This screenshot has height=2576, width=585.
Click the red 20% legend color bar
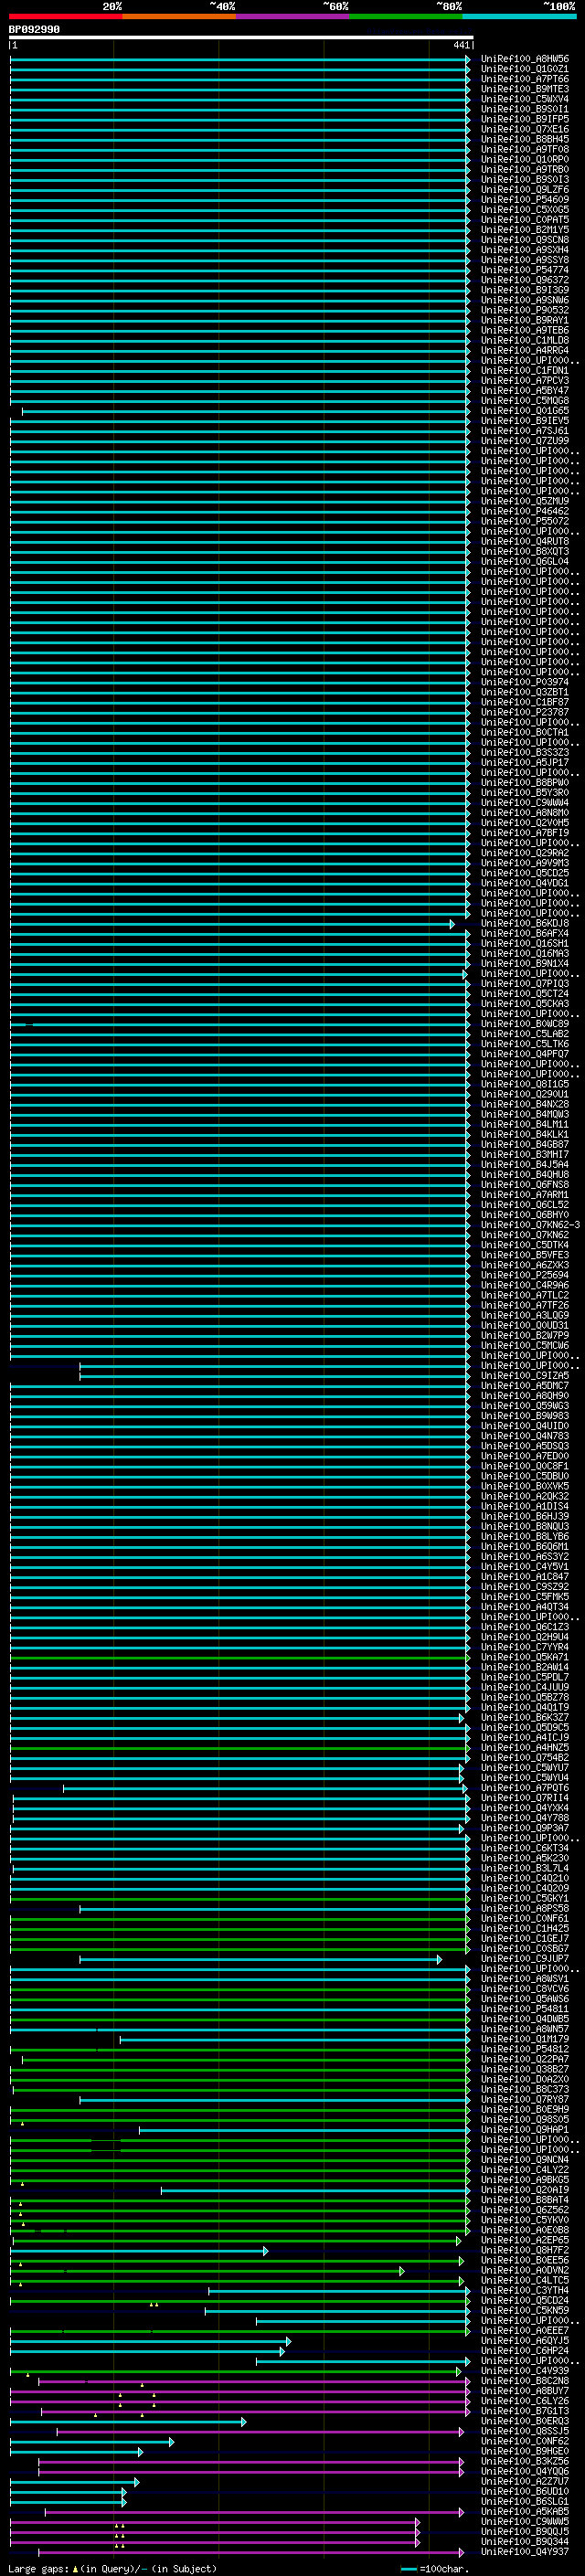click(x=65, y=16)
